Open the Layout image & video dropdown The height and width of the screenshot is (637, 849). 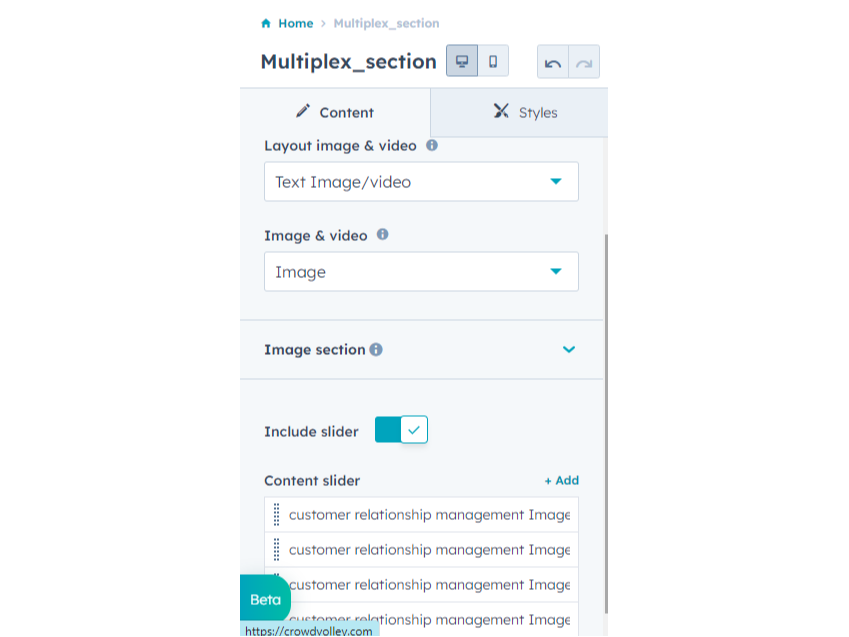coord(421,182)
